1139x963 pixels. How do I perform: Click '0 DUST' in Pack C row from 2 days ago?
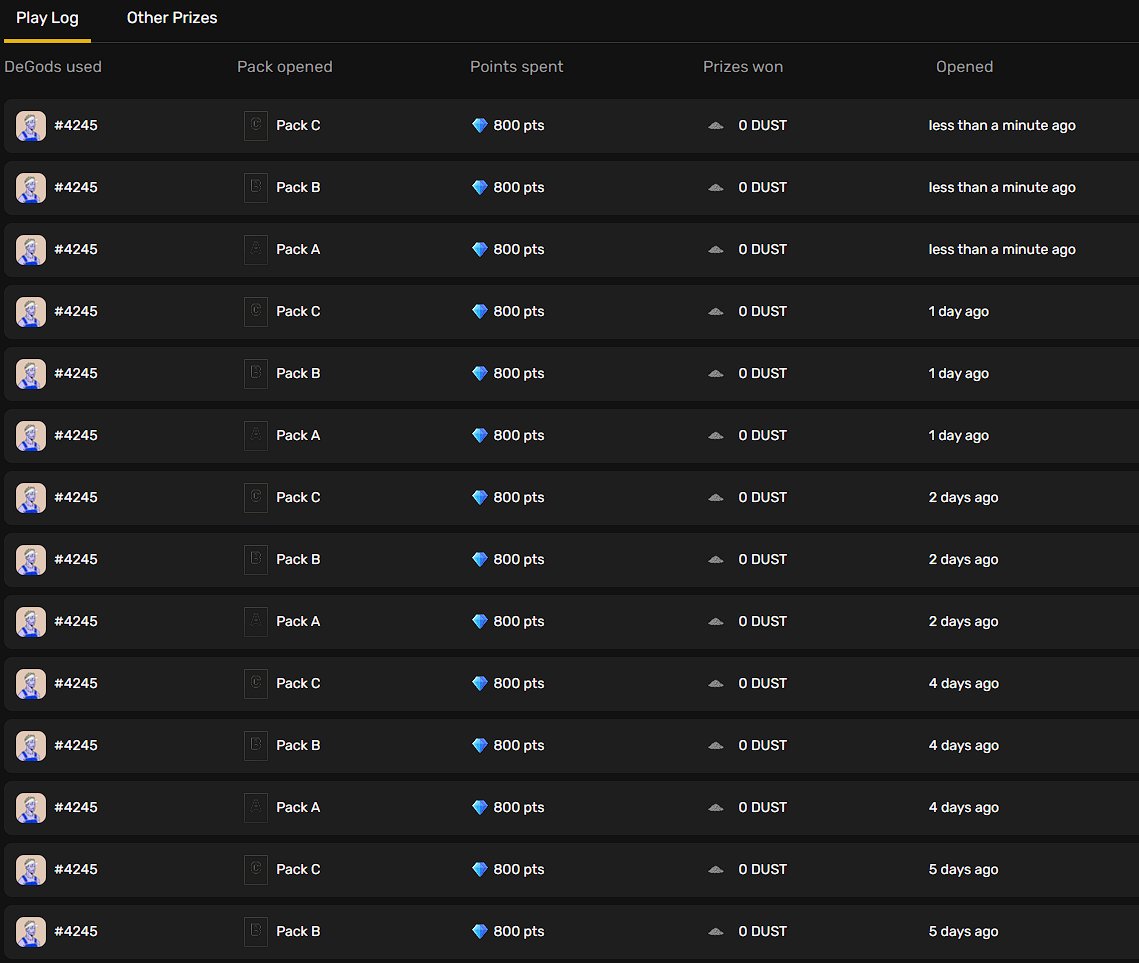(763, 497)
